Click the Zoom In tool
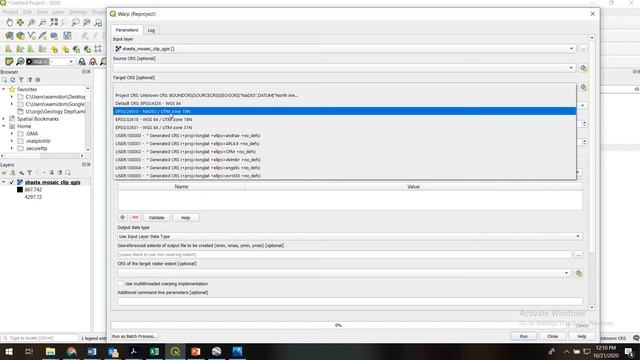Image resolution: width=640 pixels, height=360 pixels. pyautogui.click(x=31, y=22)
